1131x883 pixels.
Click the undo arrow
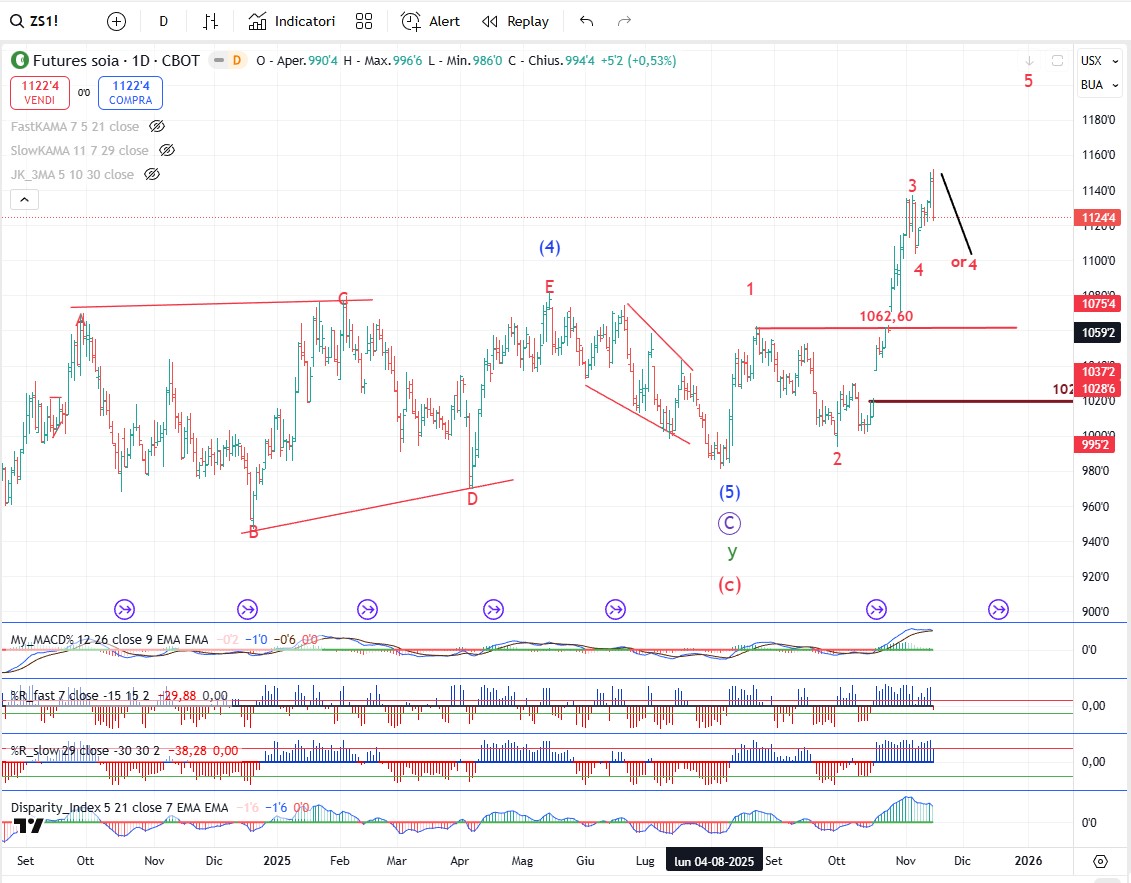586,21
